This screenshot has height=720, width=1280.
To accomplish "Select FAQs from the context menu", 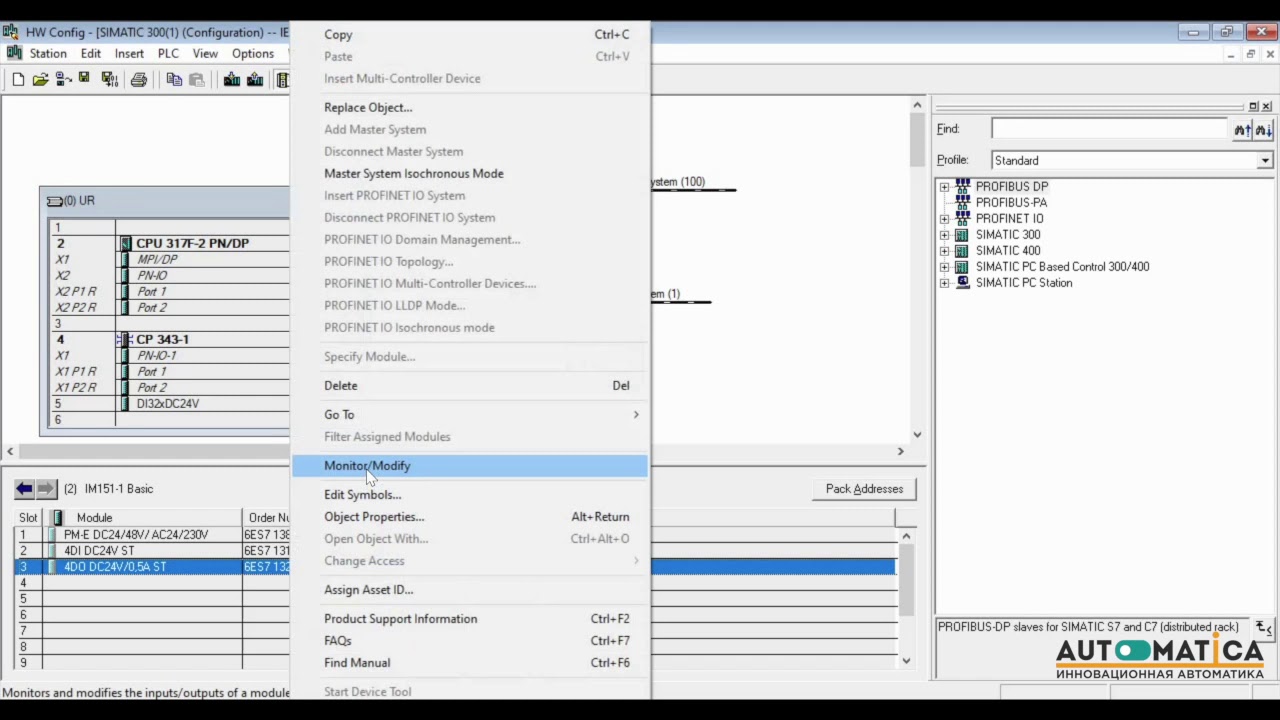I will (x=470, y=641).
